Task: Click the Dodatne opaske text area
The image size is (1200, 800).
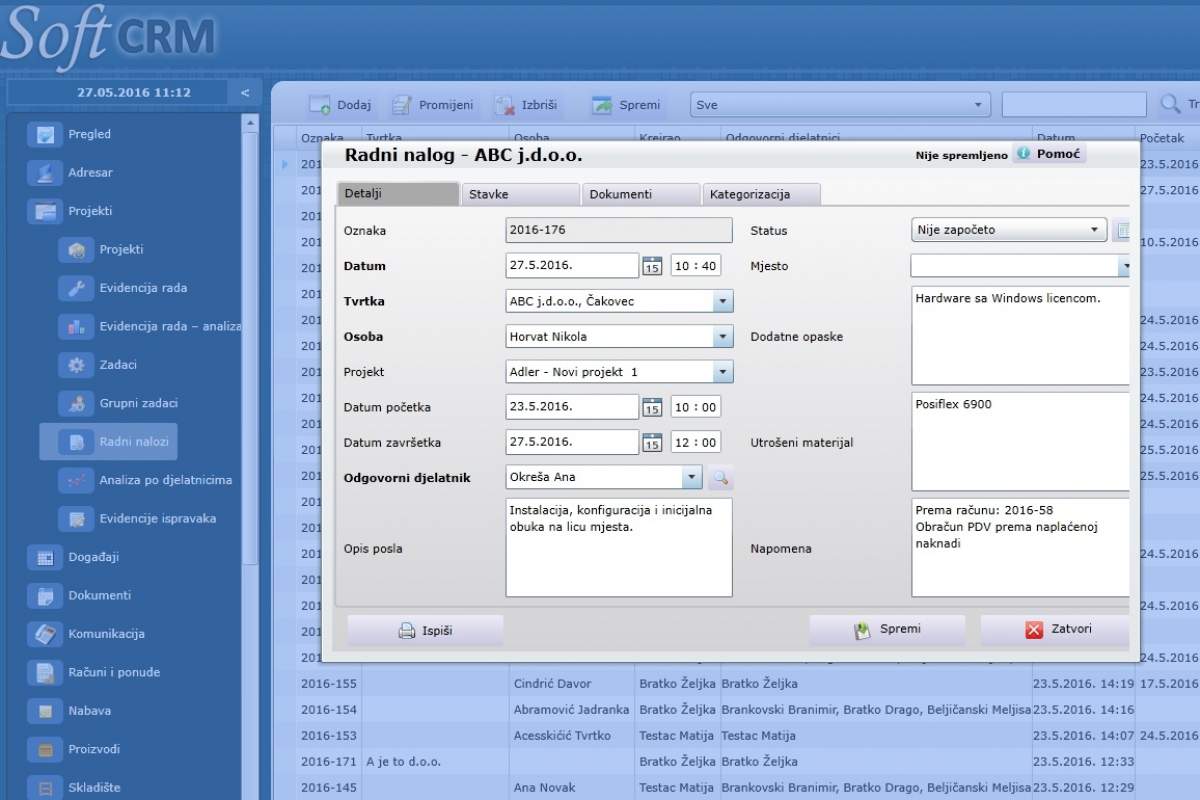Action: pyautogui.click(x=1021, y=336)
